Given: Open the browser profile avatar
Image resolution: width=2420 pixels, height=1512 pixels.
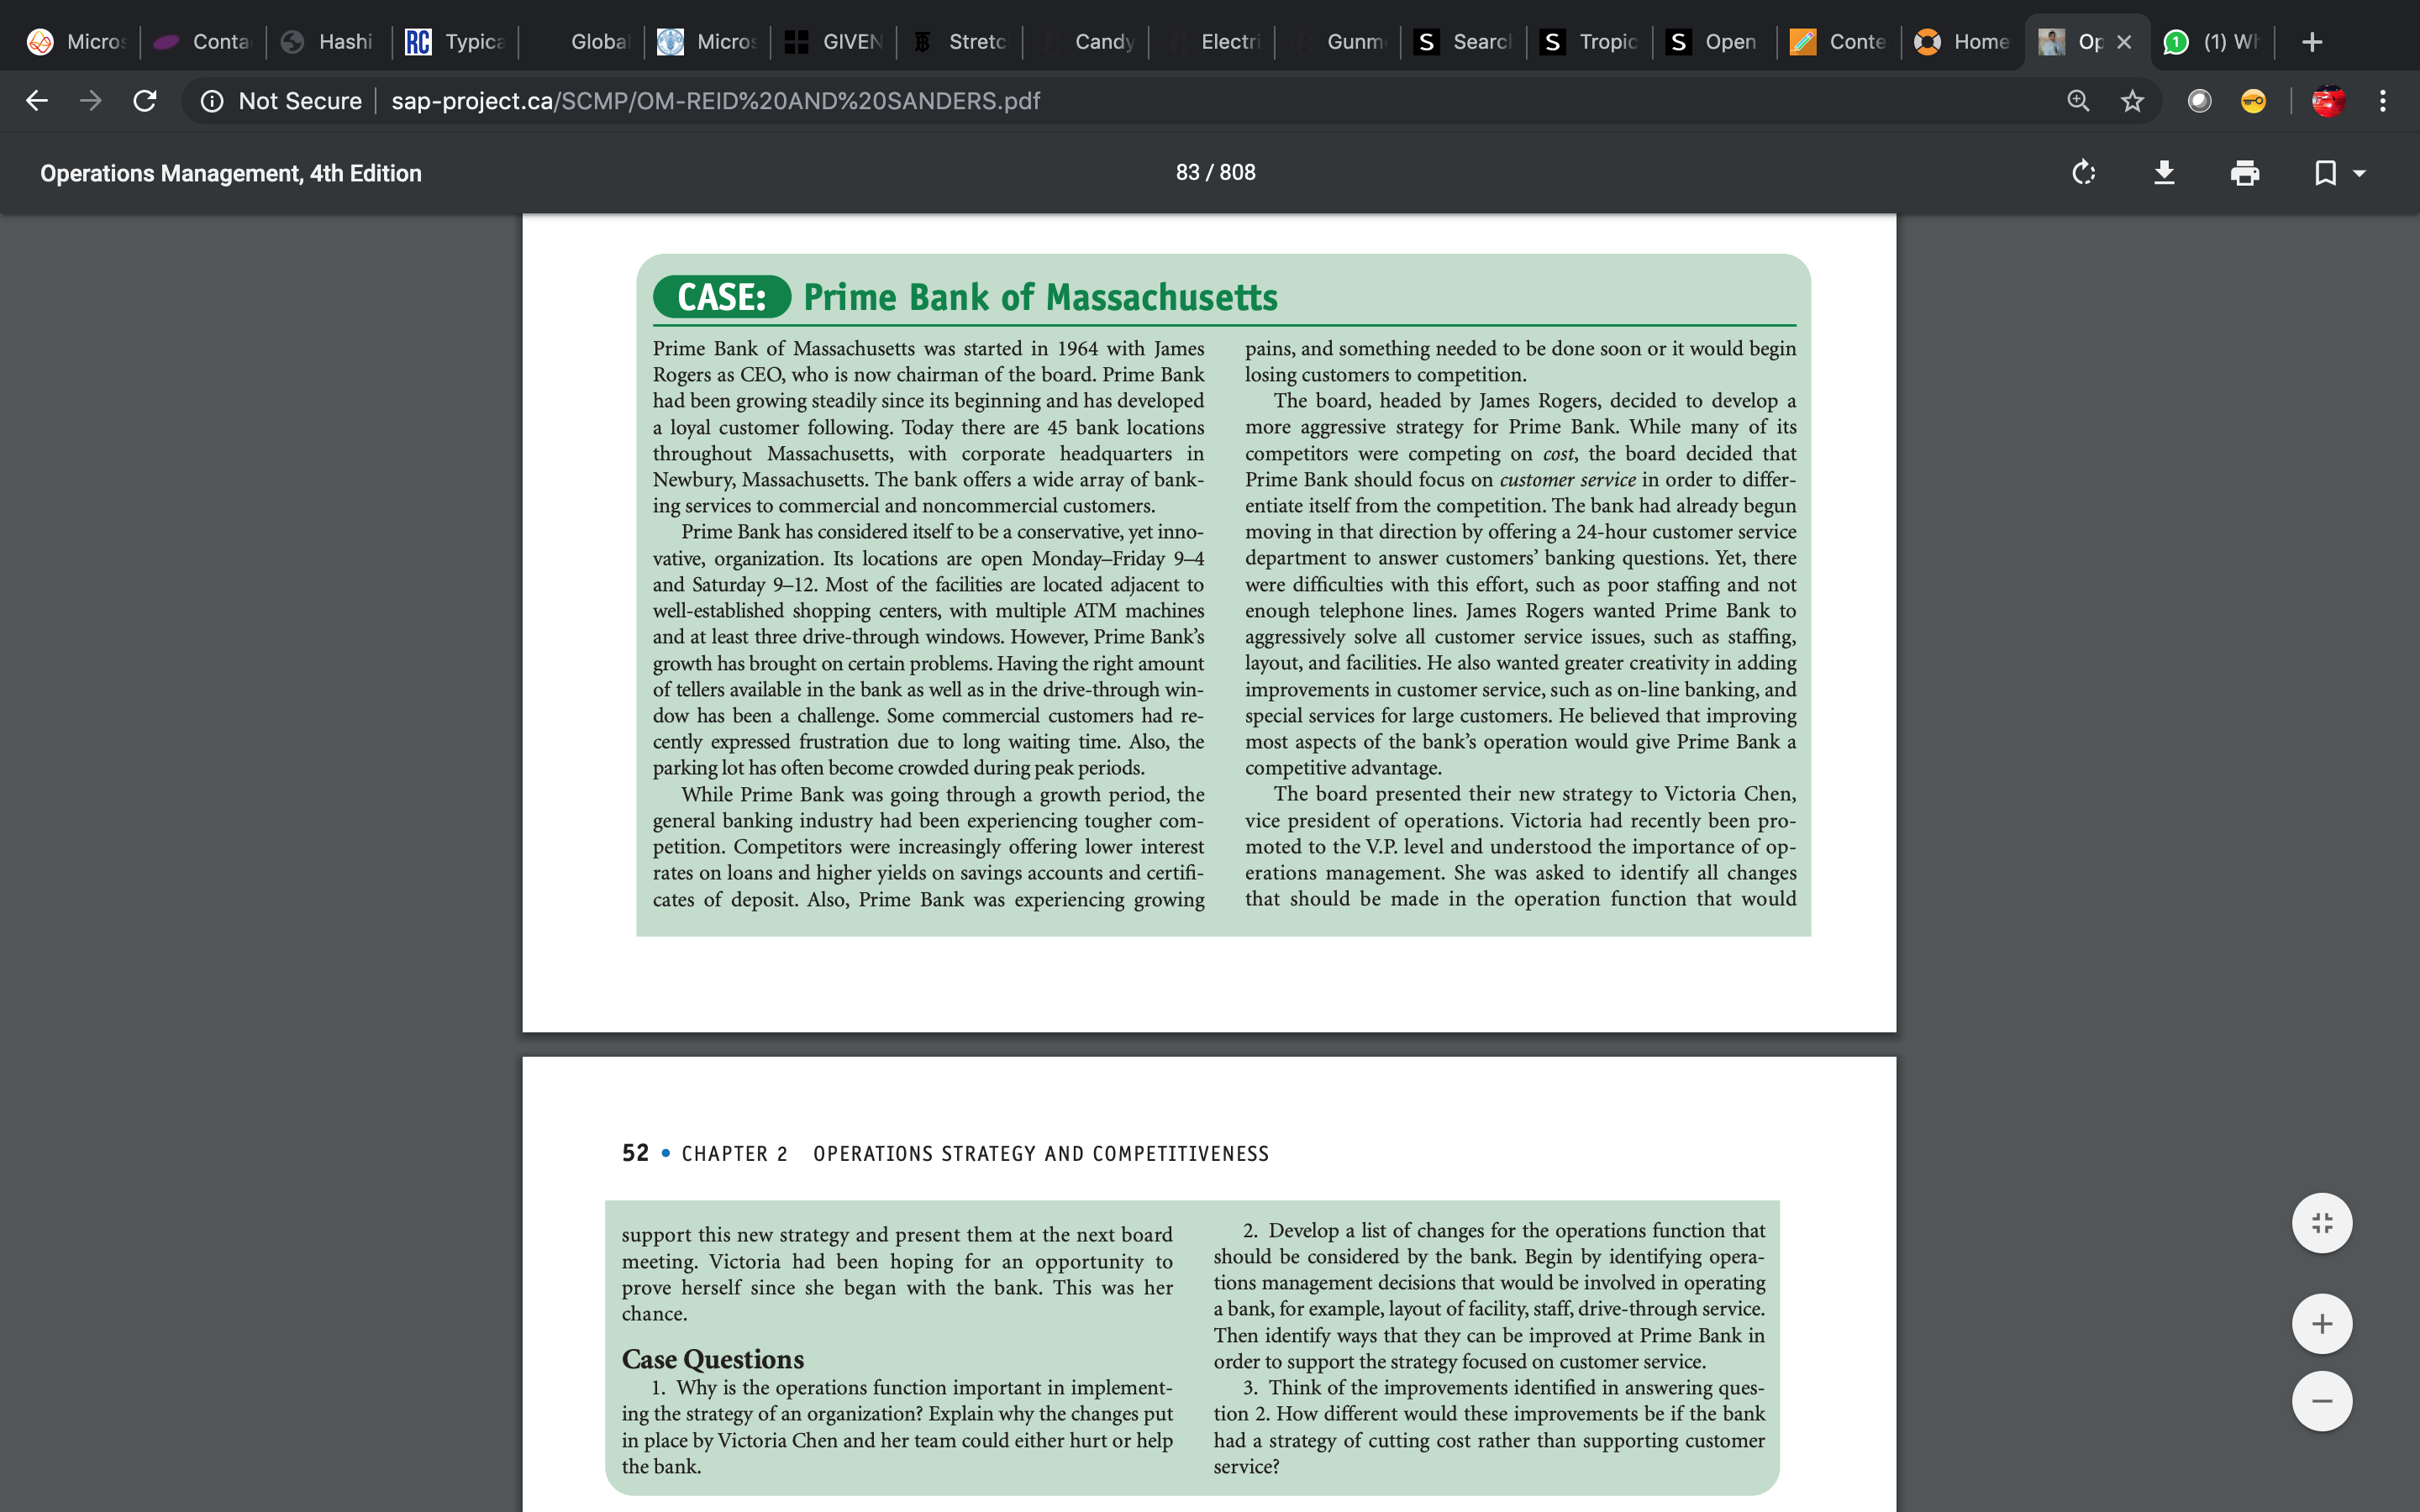Looking at the screenshot, I should tap(2328, 101).
